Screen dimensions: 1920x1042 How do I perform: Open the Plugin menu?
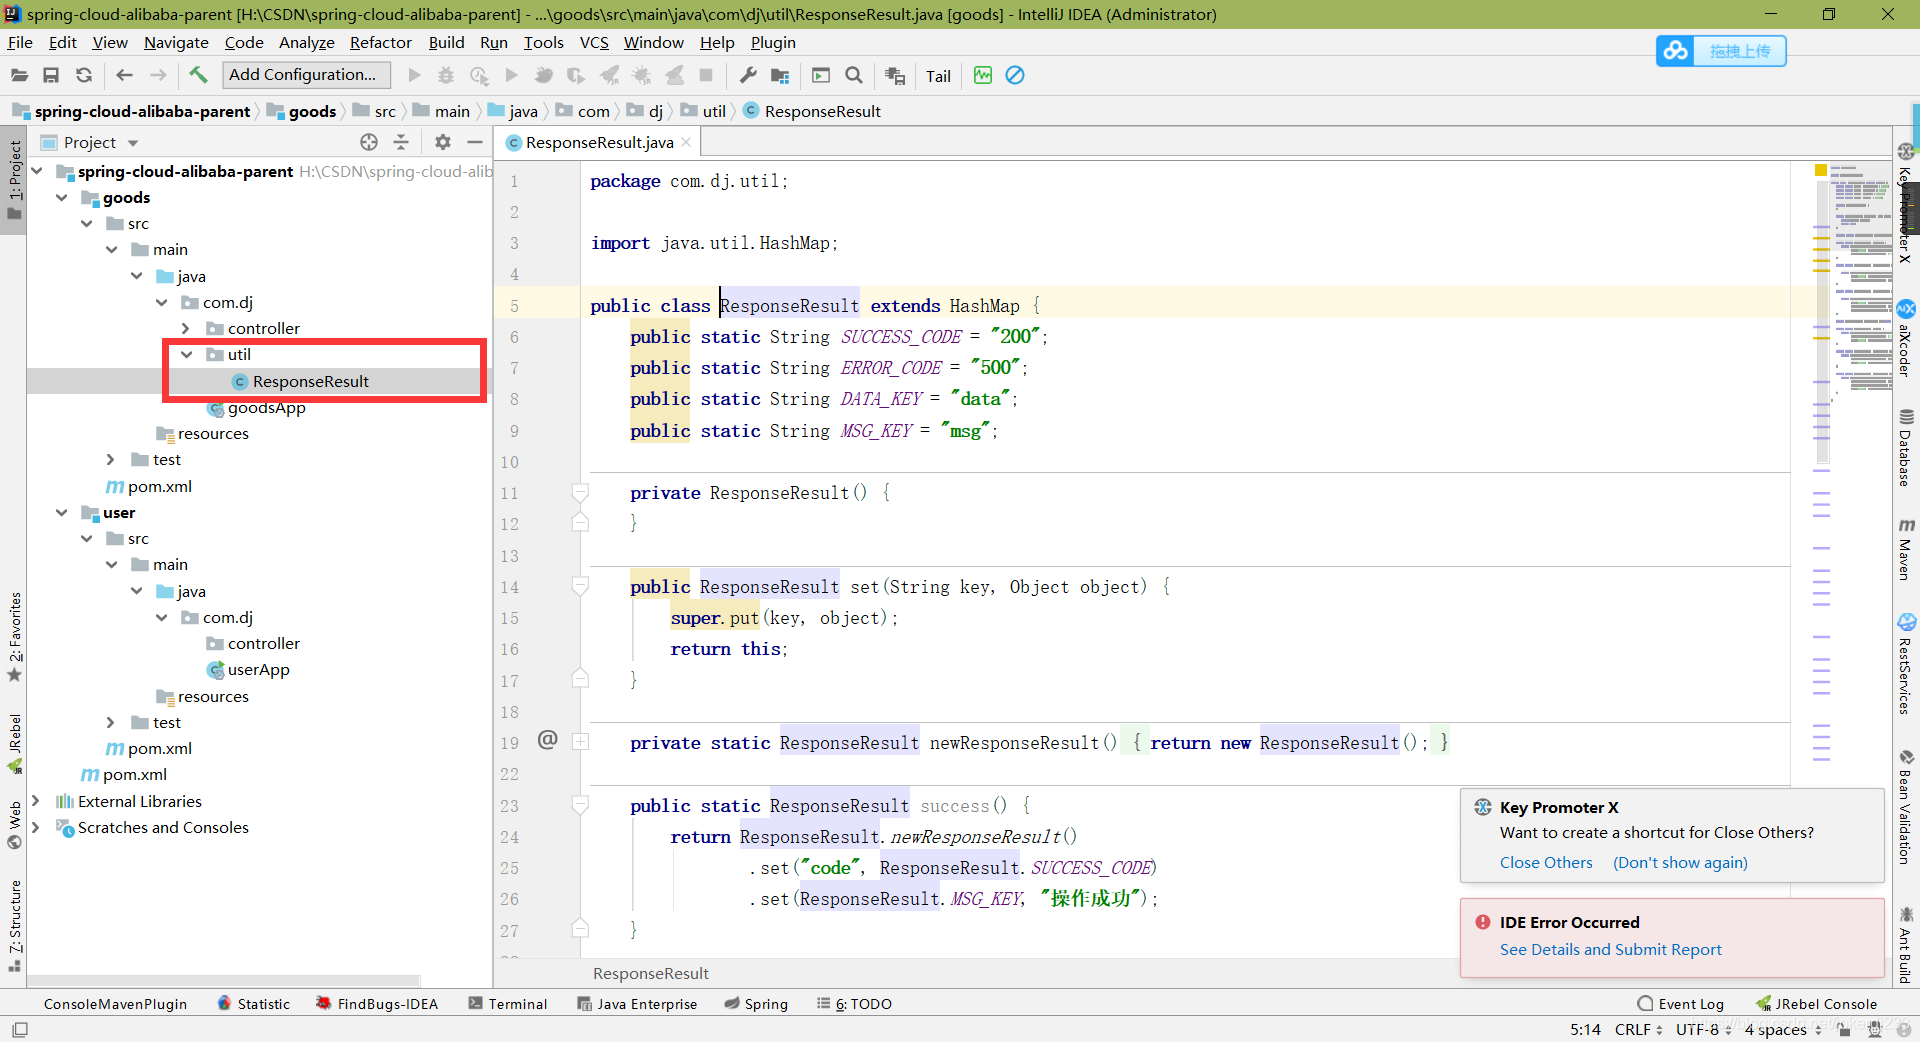[x=773, y=42]
